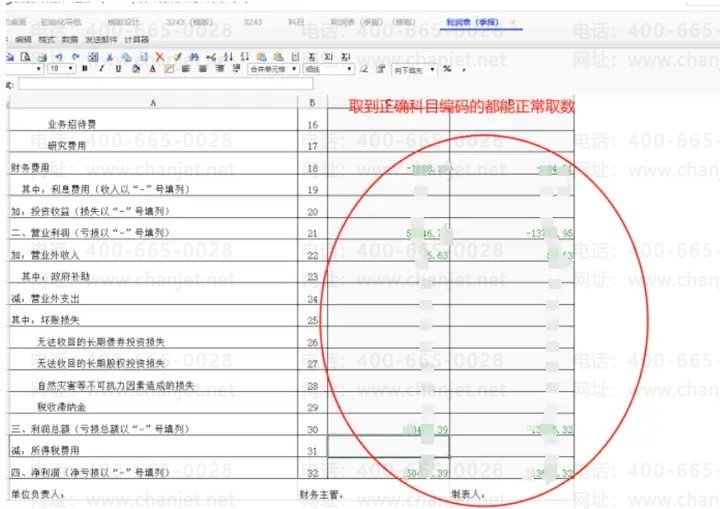Align cell text right
Screen dimensions: 720x509
220,69
